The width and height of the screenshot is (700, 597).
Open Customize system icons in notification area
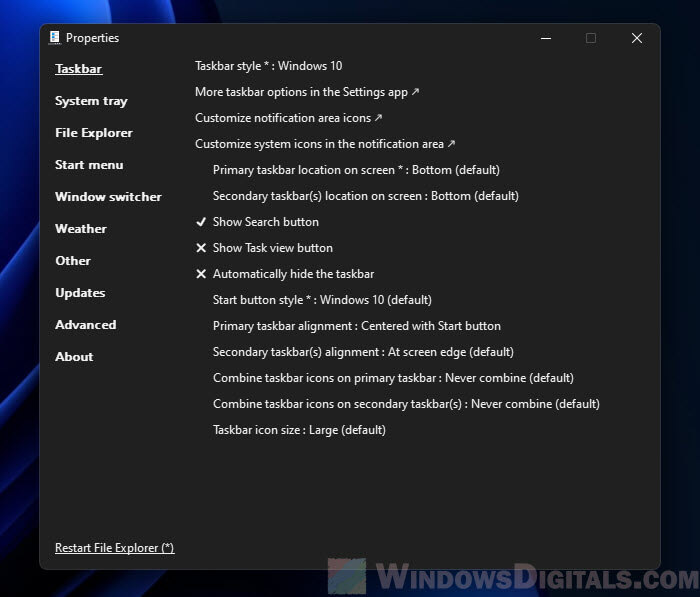(x=325, y=144)
